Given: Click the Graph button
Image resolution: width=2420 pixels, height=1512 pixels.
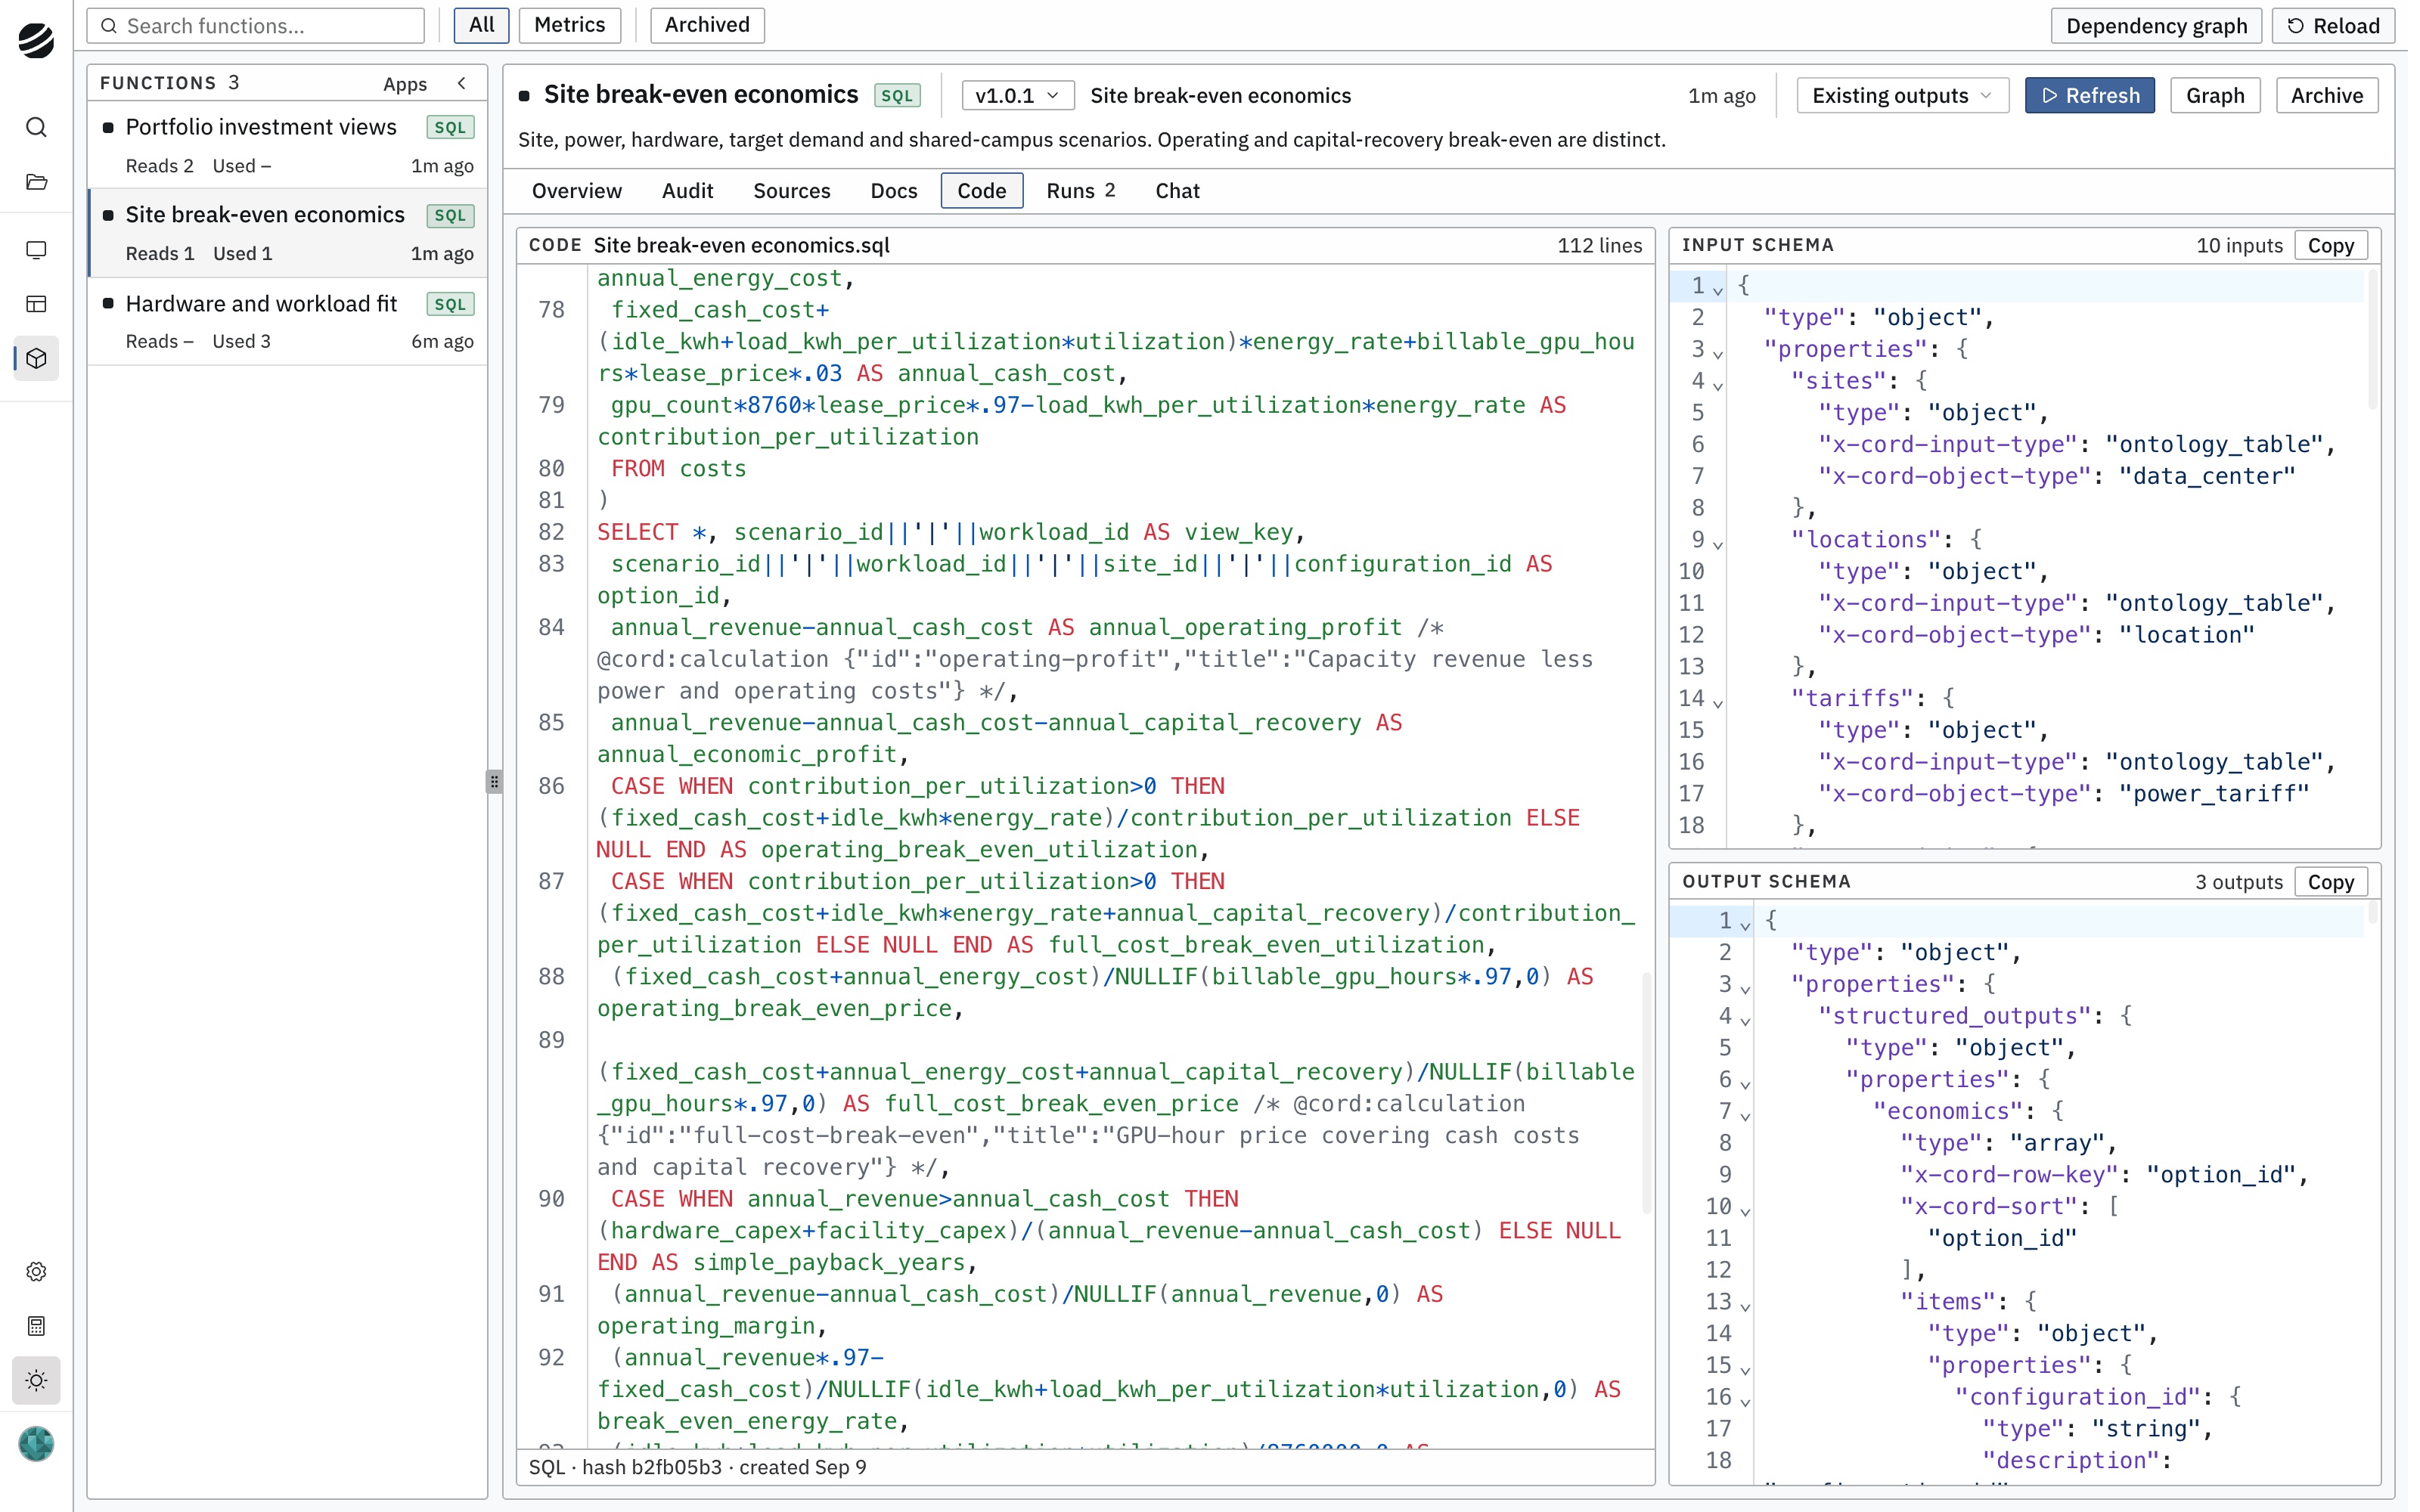Looking at the screenshot, I should [x=2215, y=96].
